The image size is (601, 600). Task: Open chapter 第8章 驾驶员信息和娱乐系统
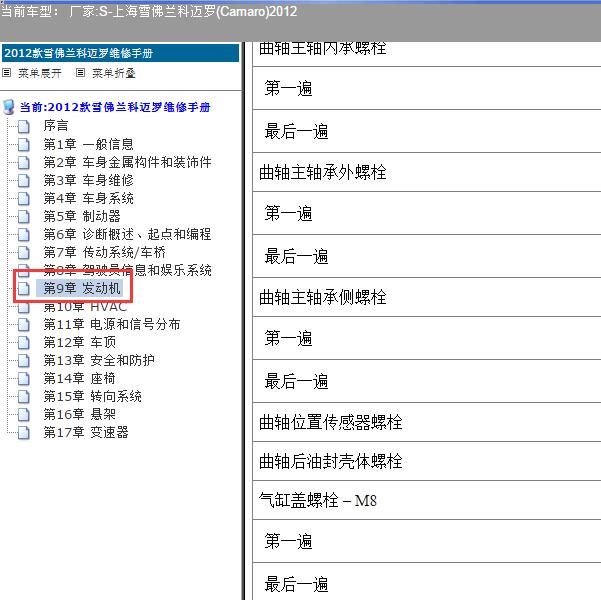[x=127, y=271]
